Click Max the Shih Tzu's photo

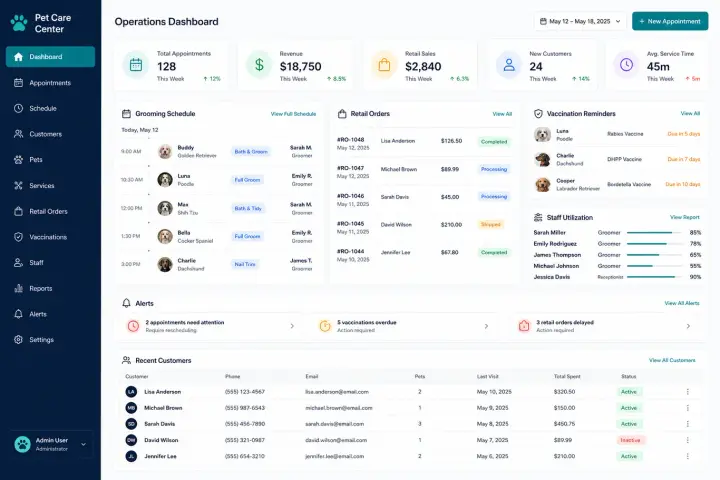point(165,208)
